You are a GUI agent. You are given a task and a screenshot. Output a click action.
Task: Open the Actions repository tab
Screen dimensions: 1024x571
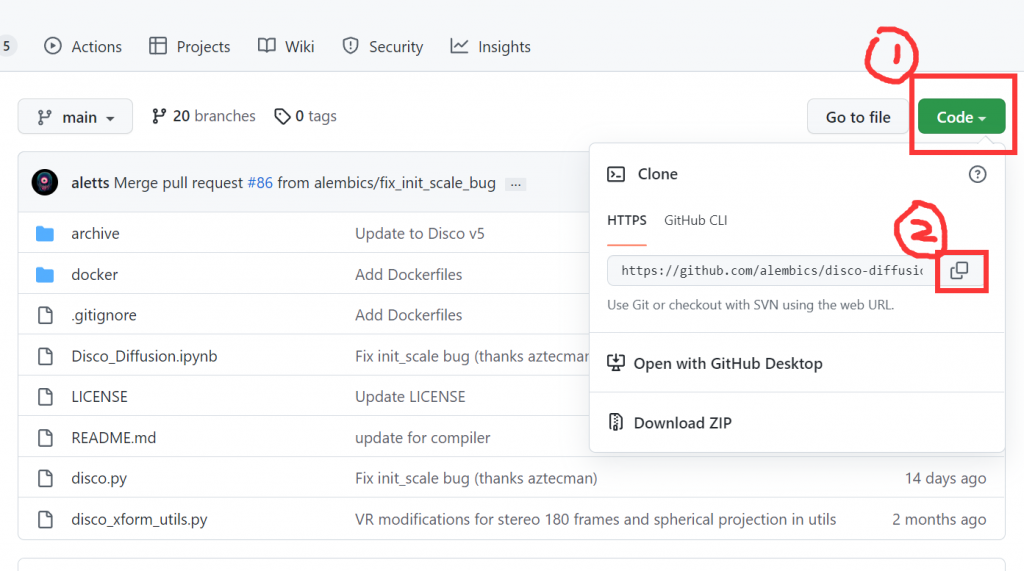pos(83,46)
